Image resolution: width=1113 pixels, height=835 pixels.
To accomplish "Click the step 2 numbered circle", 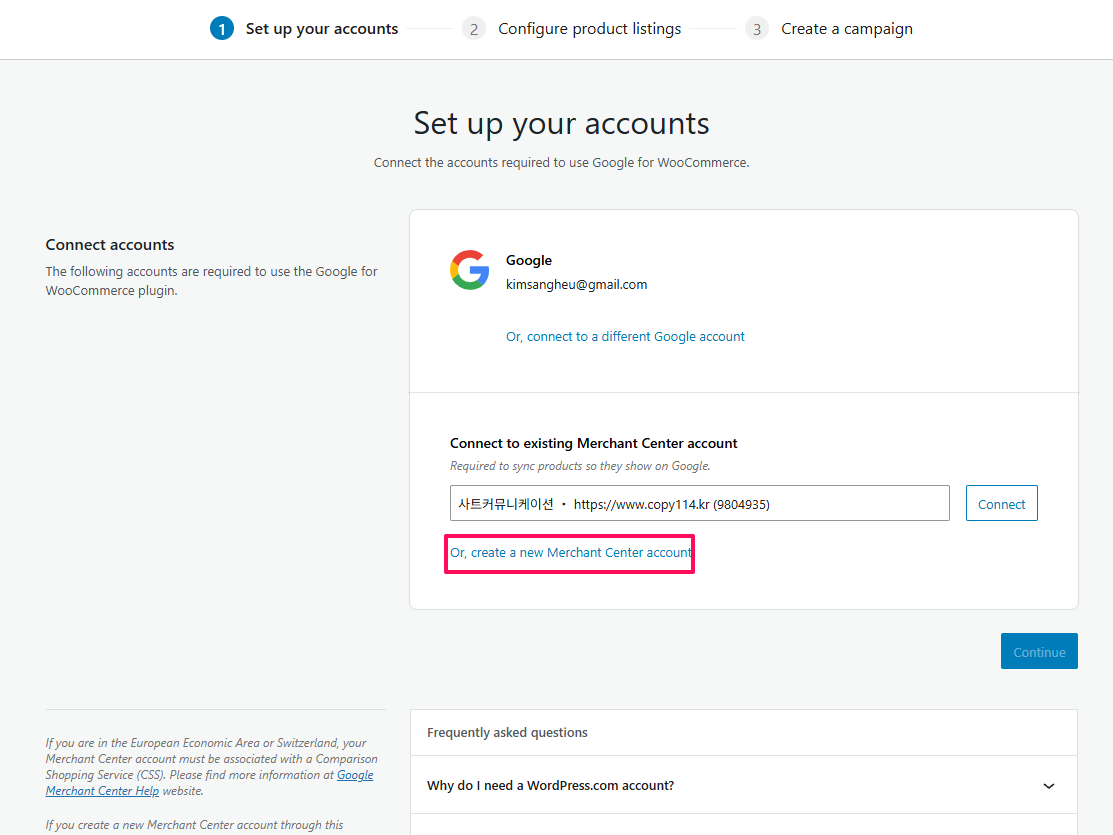I will coord(474,28).
